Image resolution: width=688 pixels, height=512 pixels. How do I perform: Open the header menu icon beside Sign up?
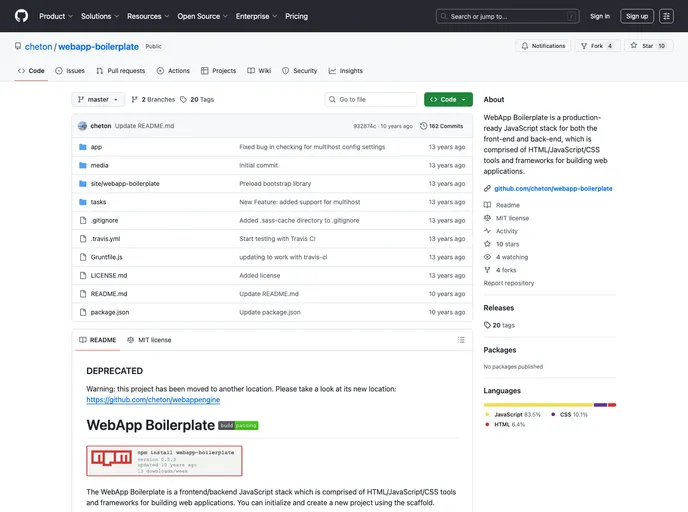click(666, 16)
